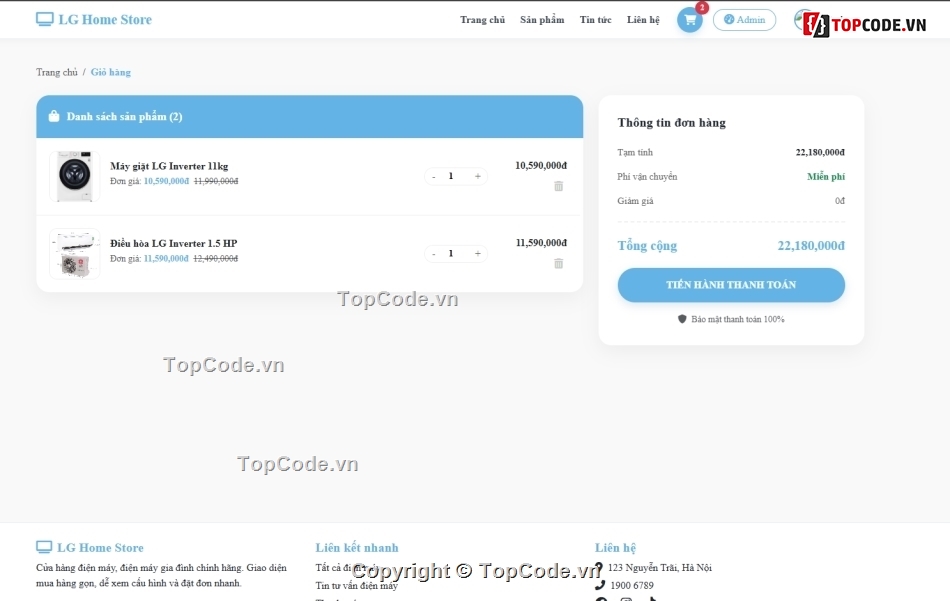Decrease quantity of Điều hòa LG Inverter

[x=434, y=254]
